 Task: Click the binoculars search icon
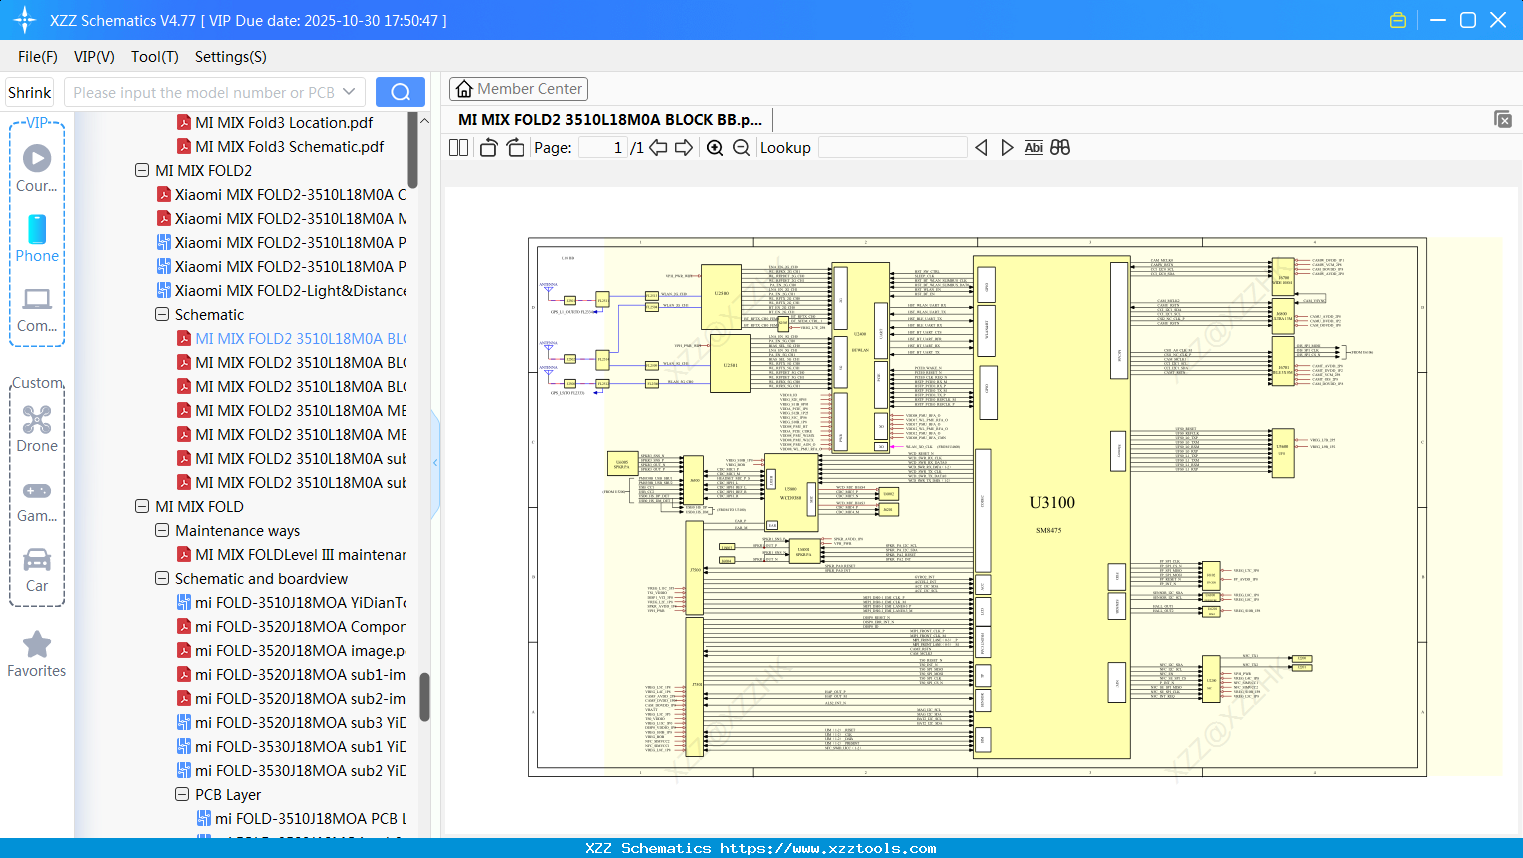(x=1060, y=148)
